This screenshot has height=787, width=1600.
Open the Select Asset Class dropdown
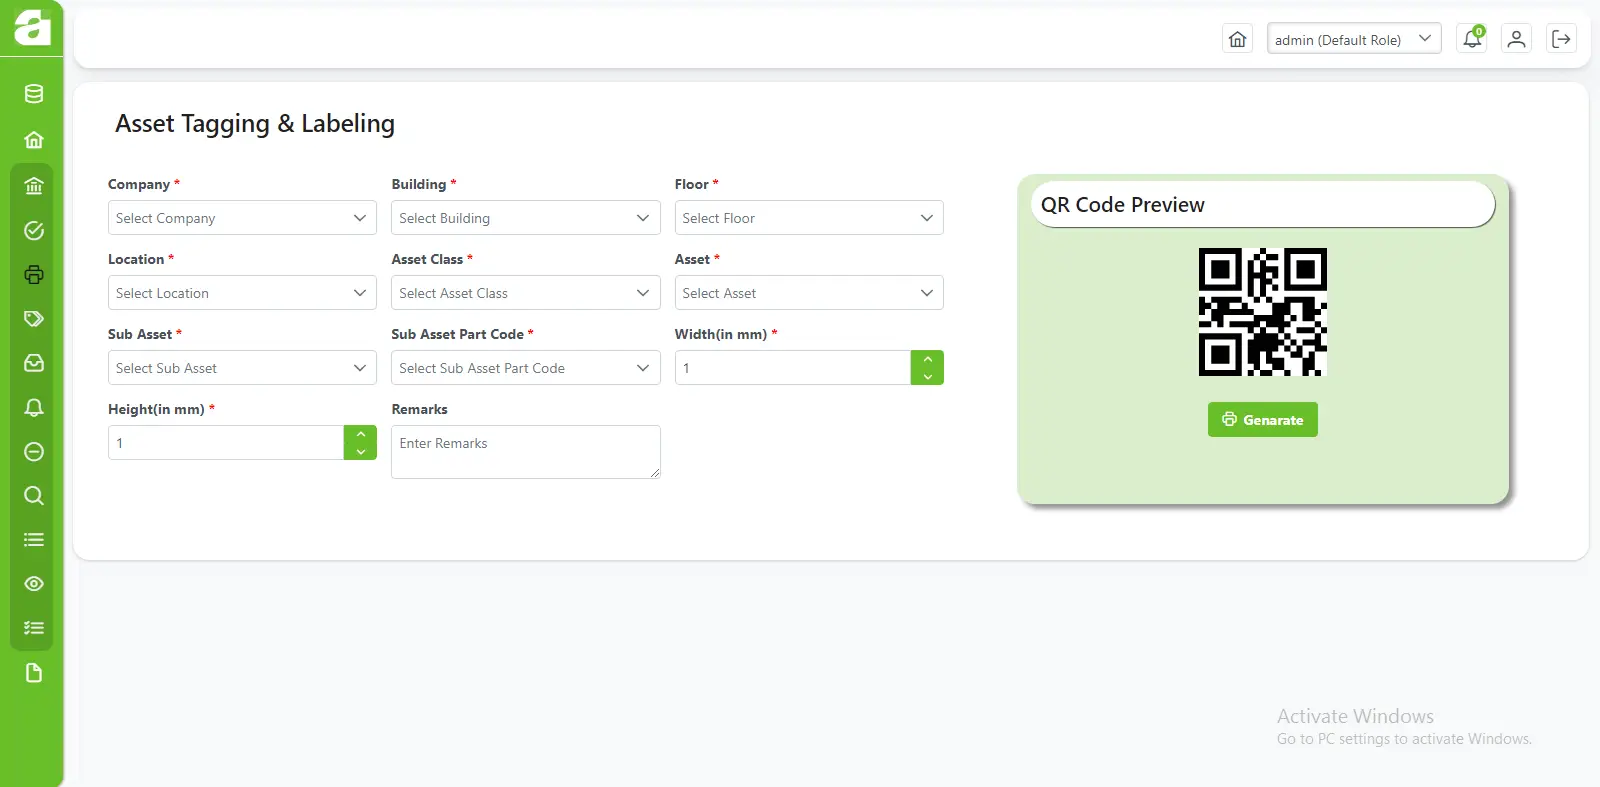point(526,293)
